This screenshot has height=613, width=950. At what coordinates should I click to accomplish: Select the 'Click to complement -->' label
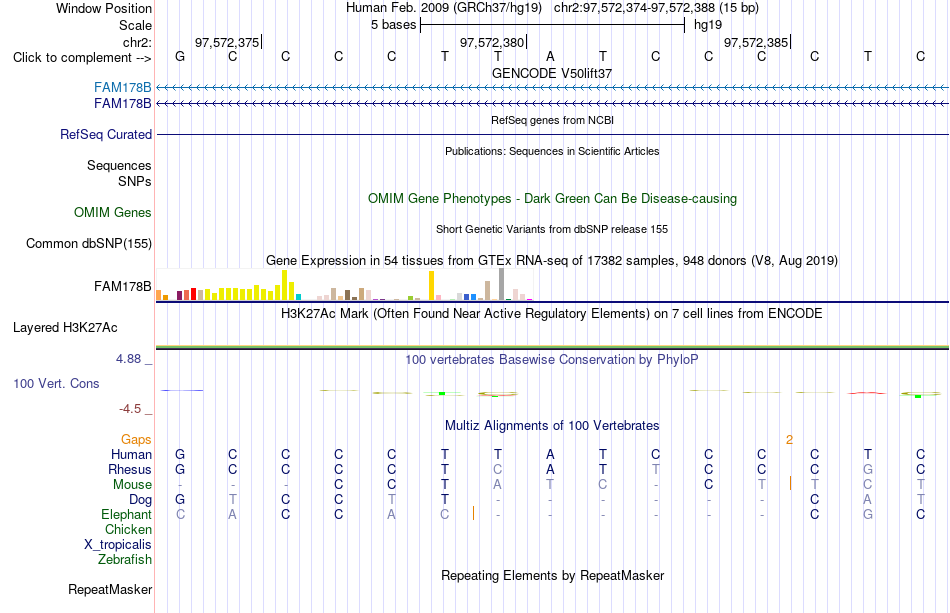click(82, 58)
